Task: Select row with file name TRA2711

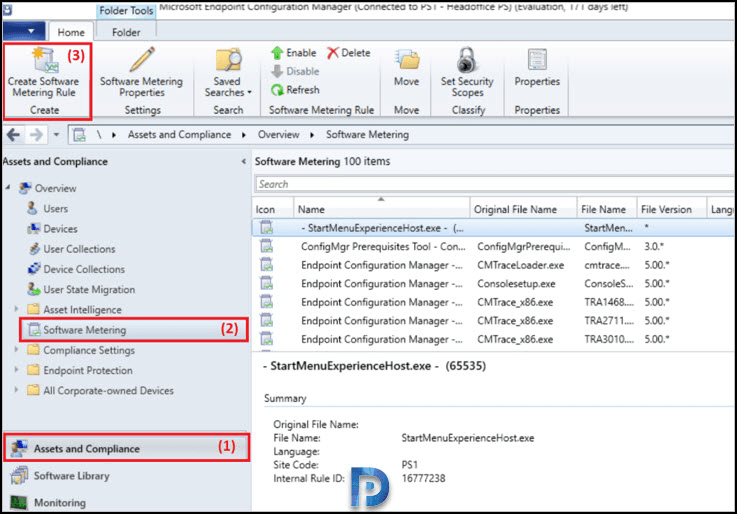Action: [x=493, y=321]
